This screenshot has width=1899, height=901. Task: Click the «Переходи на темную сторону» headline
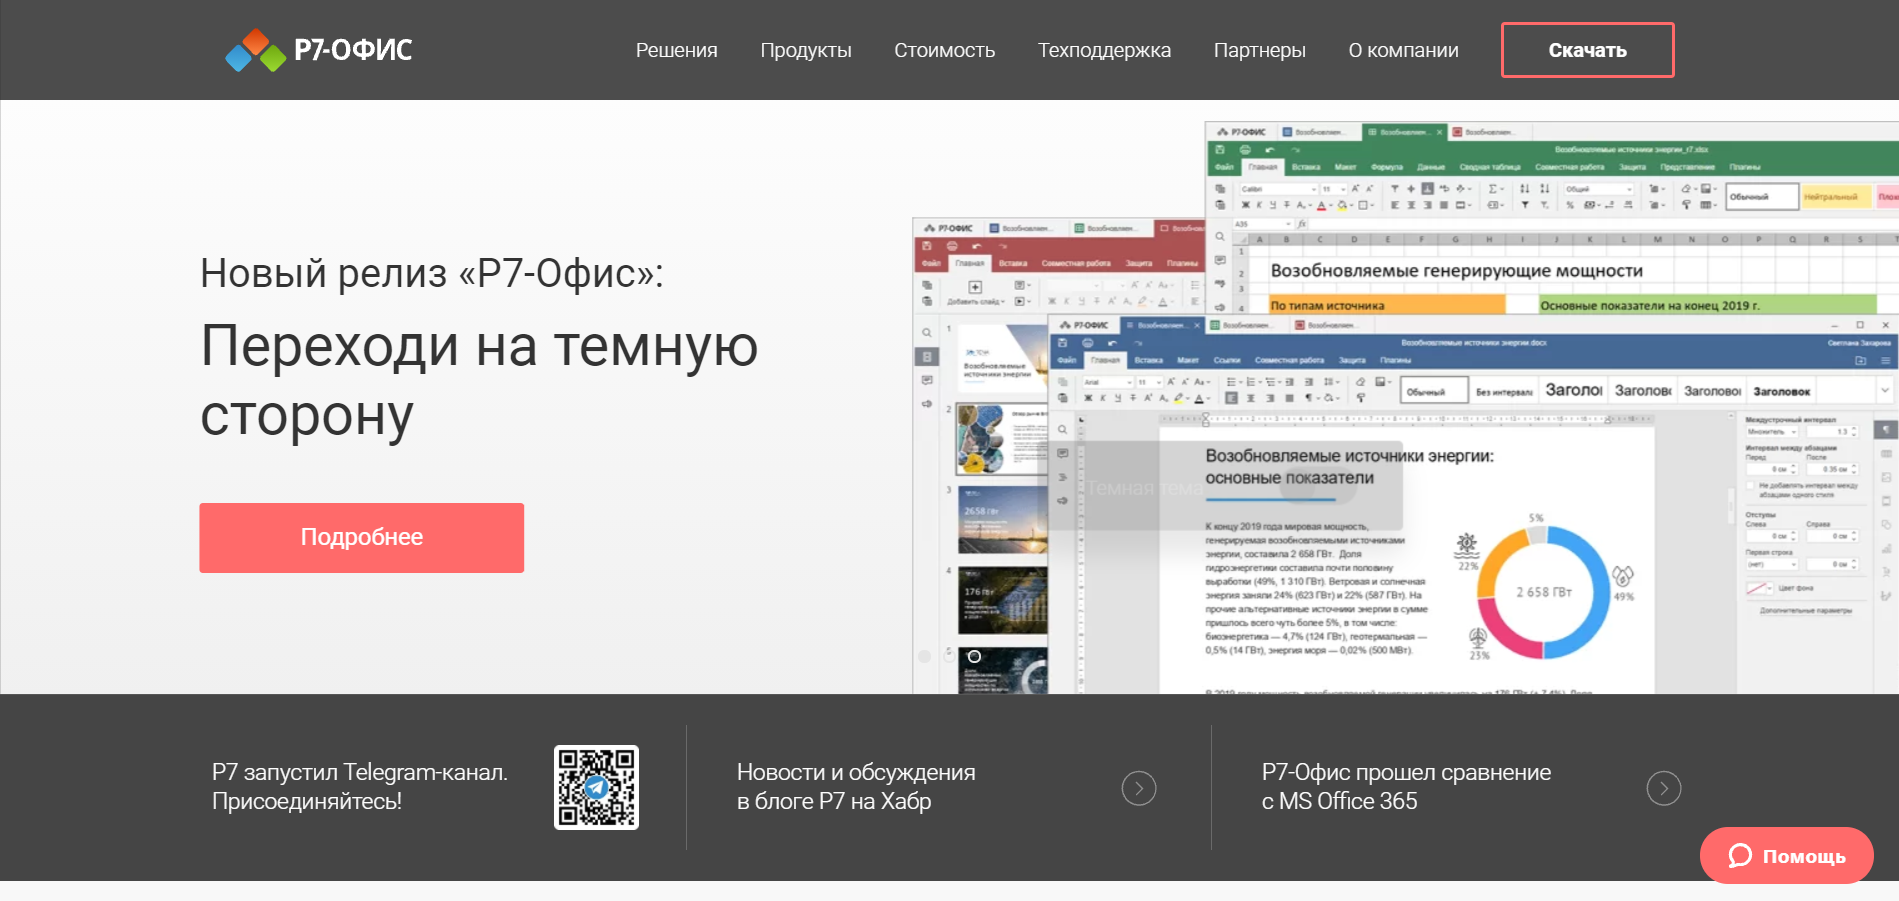coord(479,380)
